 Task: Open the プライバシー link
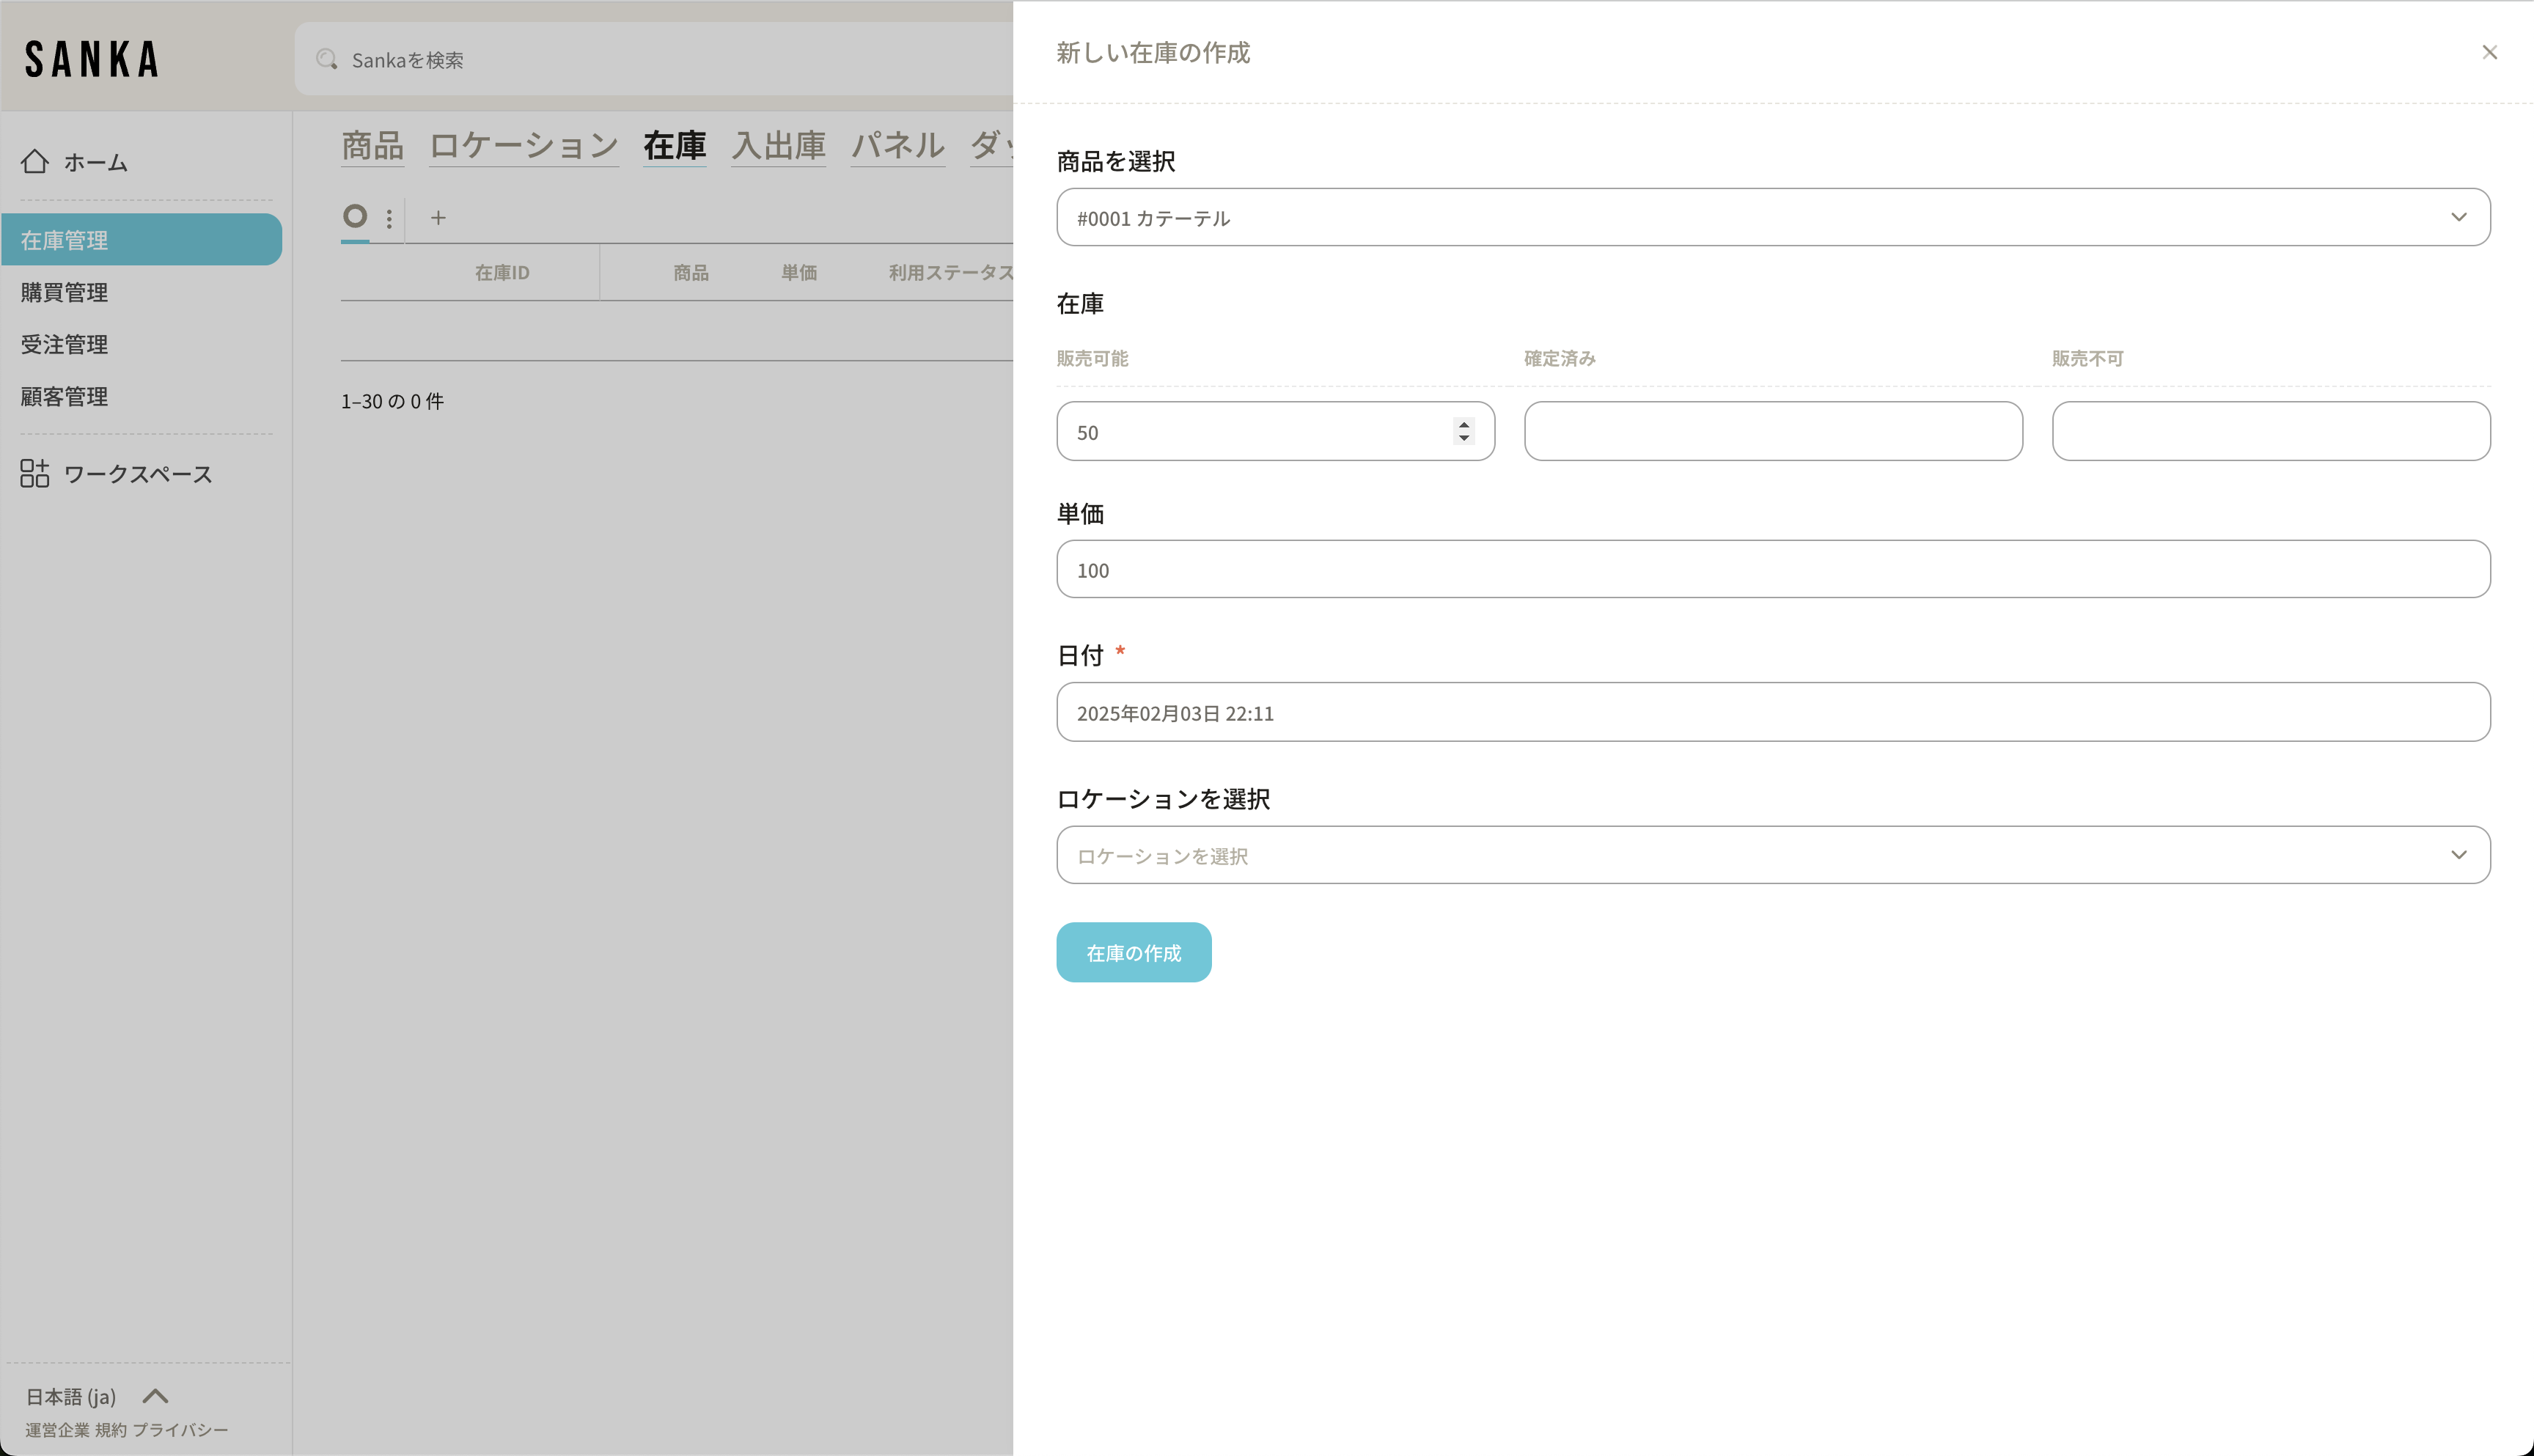point(180,1430)
